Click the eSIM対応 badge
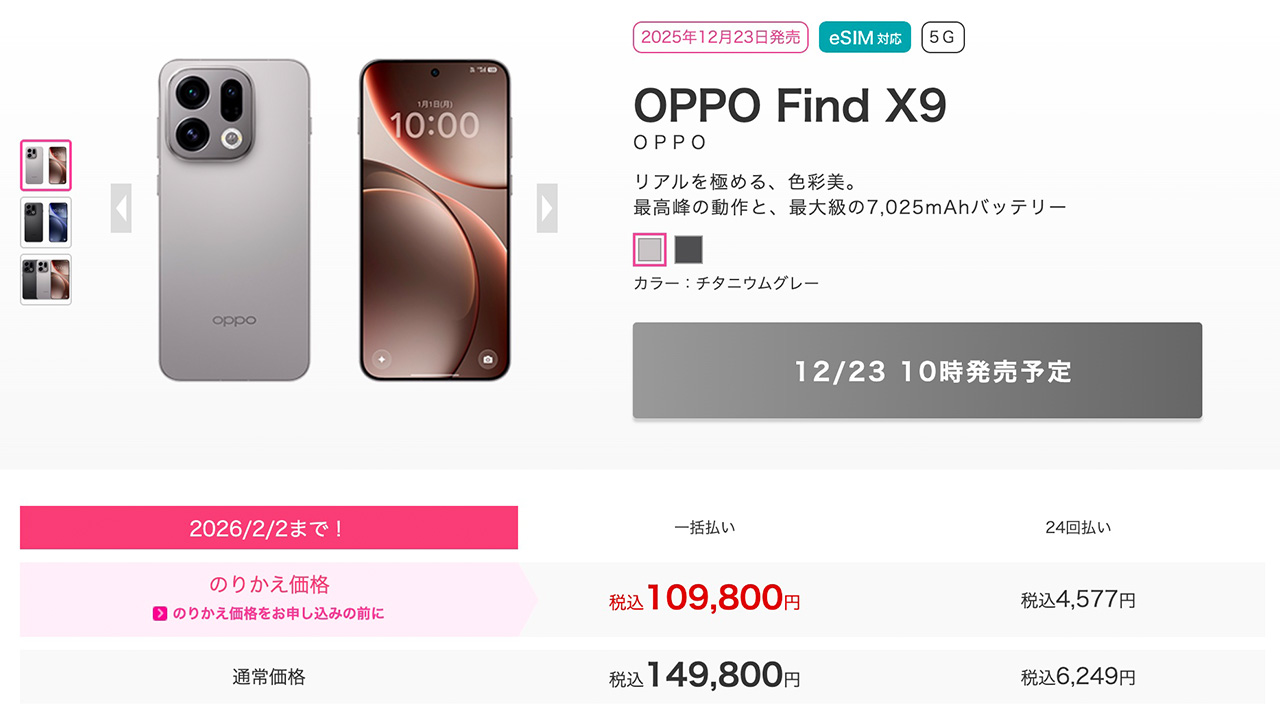 coord(865,38)
